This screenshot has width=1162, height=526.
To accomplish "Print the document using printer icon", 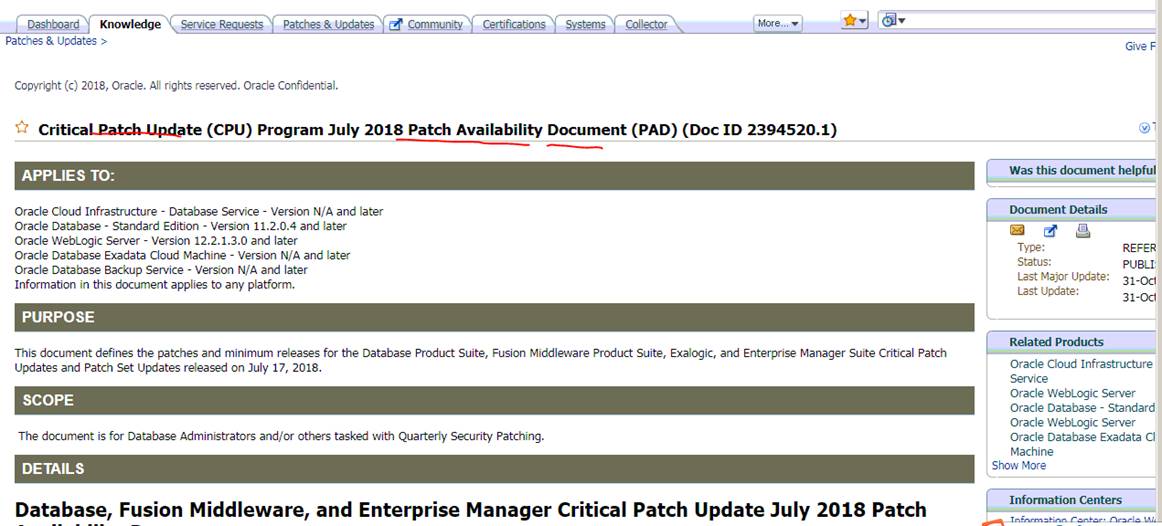I will tap(1083, 231).
